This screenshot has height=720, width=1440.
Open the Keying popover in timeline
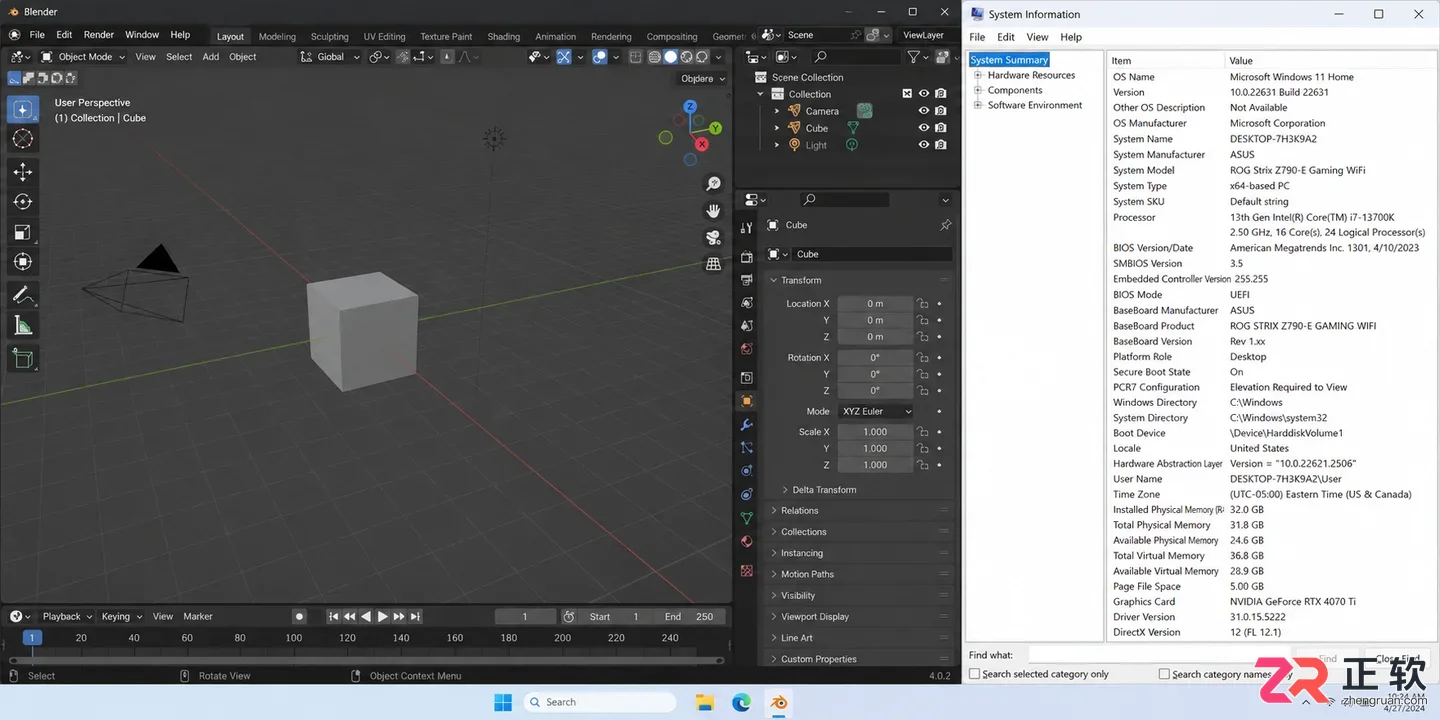coord(121,617)
